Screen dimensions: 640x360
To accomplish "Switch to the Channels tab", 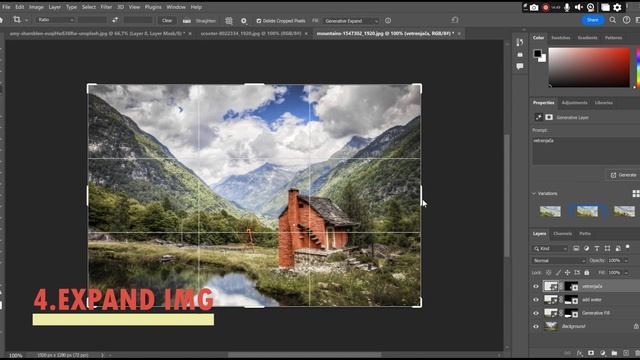I will 562,233.
